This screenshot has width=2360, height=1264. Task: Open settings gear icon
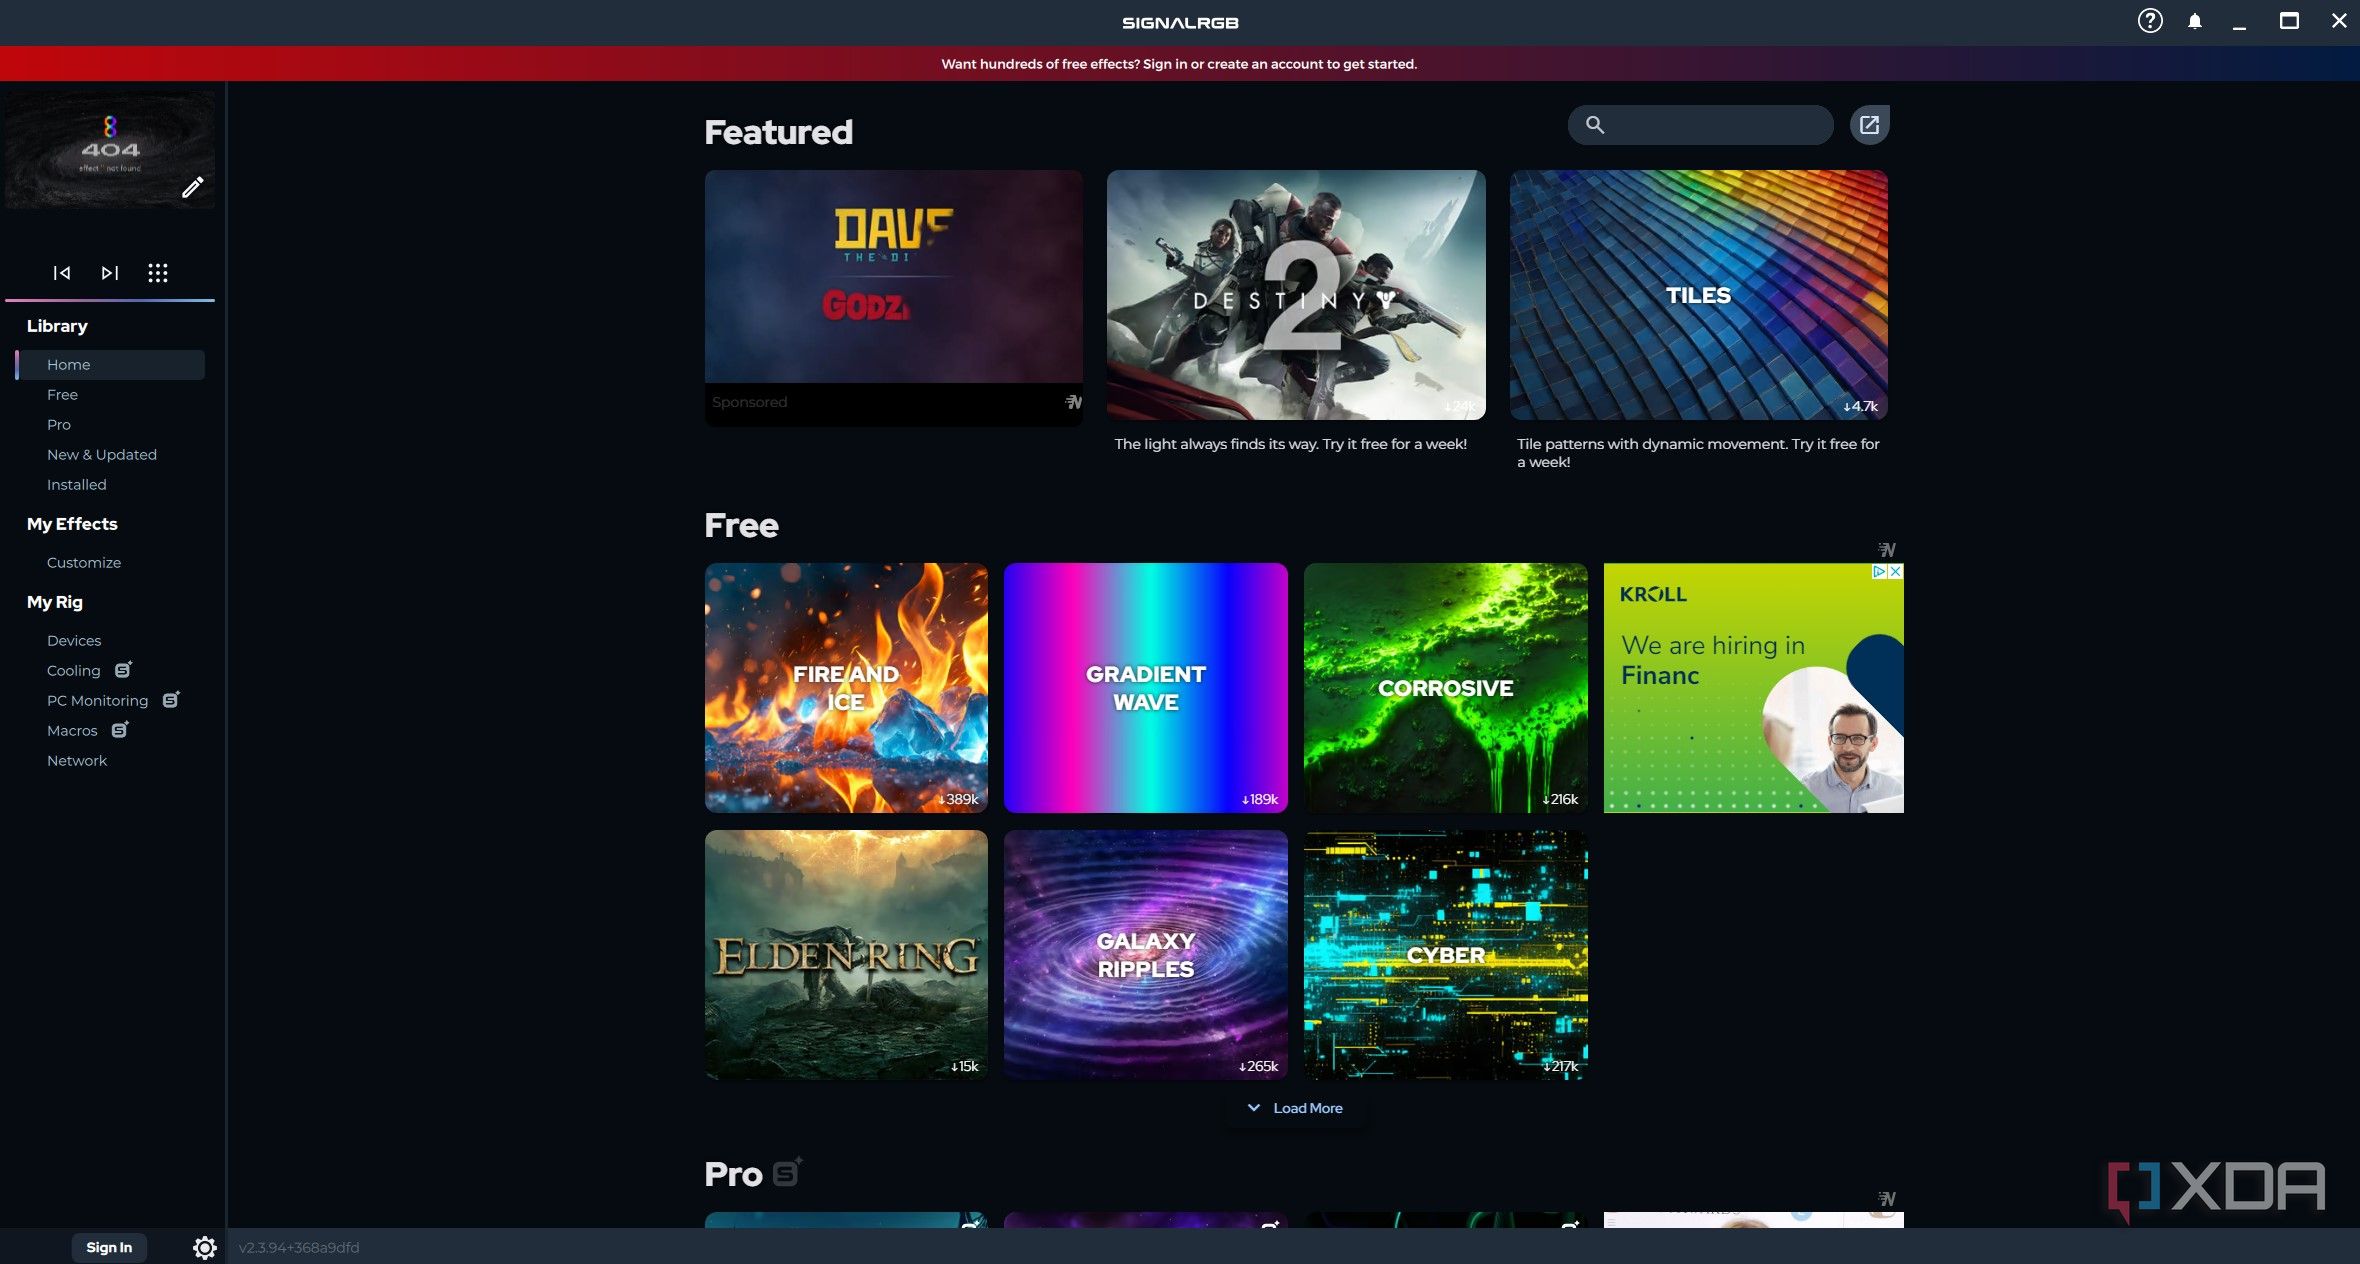204,1247
